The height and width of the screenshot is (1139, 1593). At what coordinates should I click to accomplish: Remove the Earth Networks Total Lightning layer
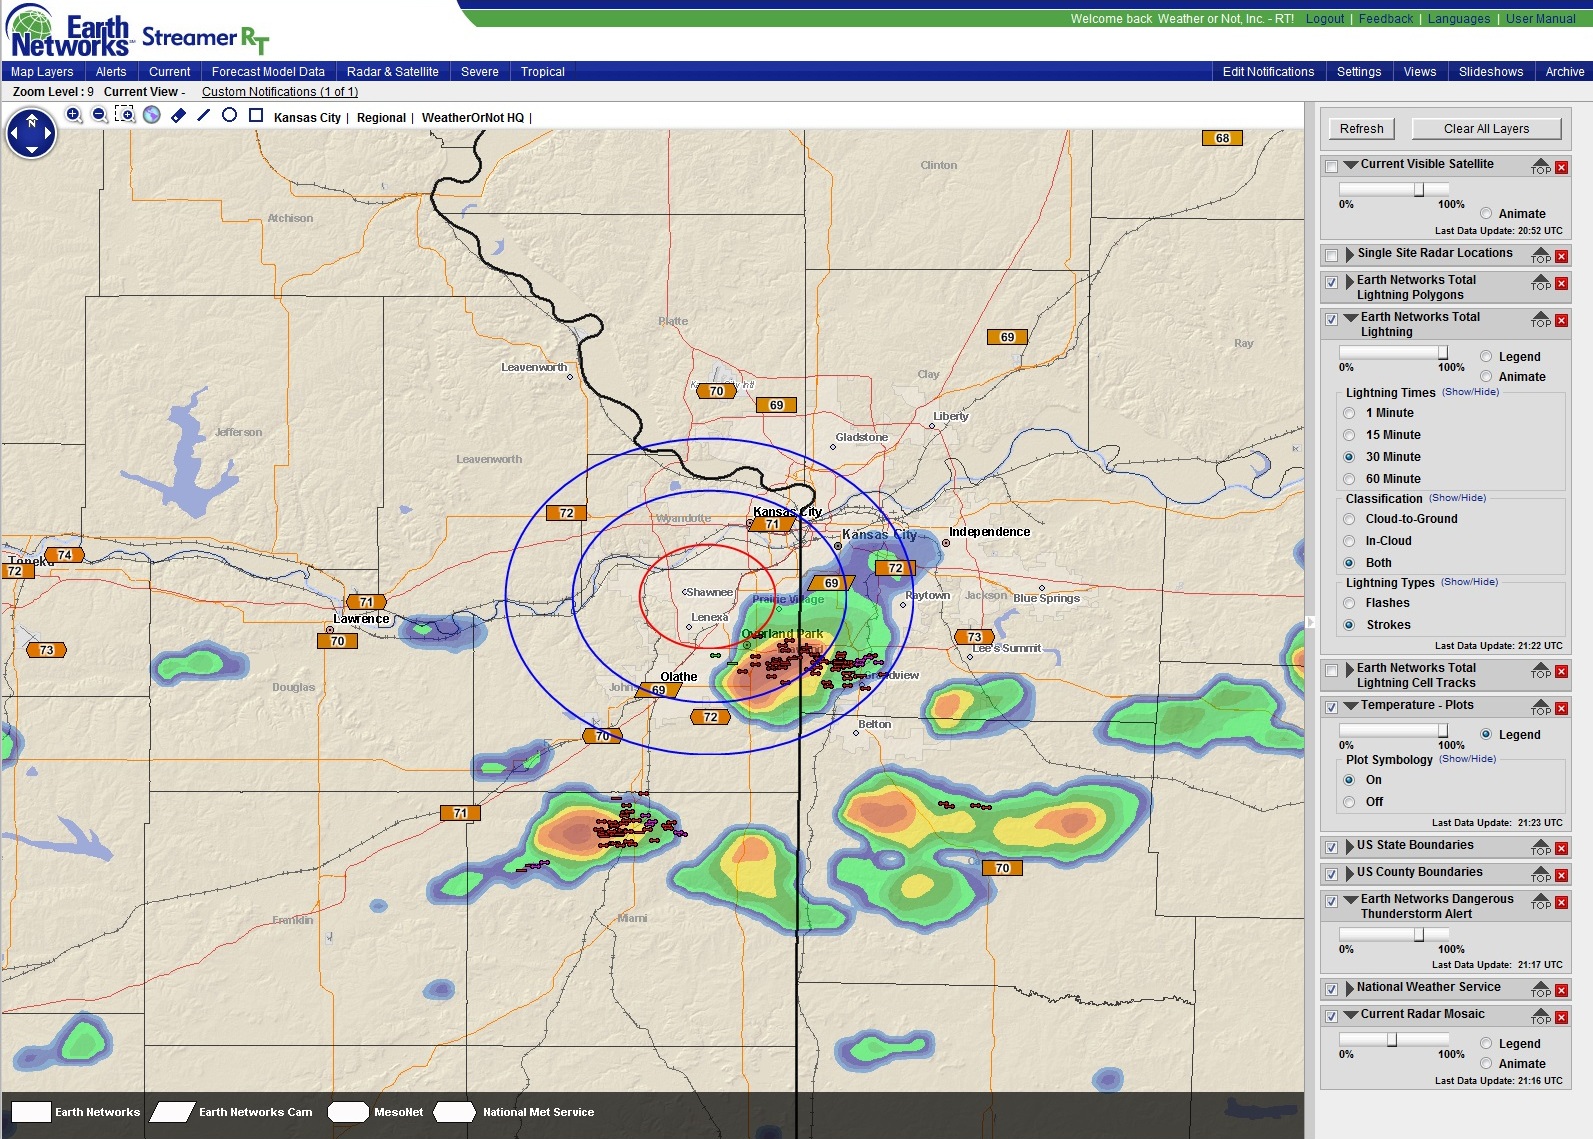point(1562,321)
